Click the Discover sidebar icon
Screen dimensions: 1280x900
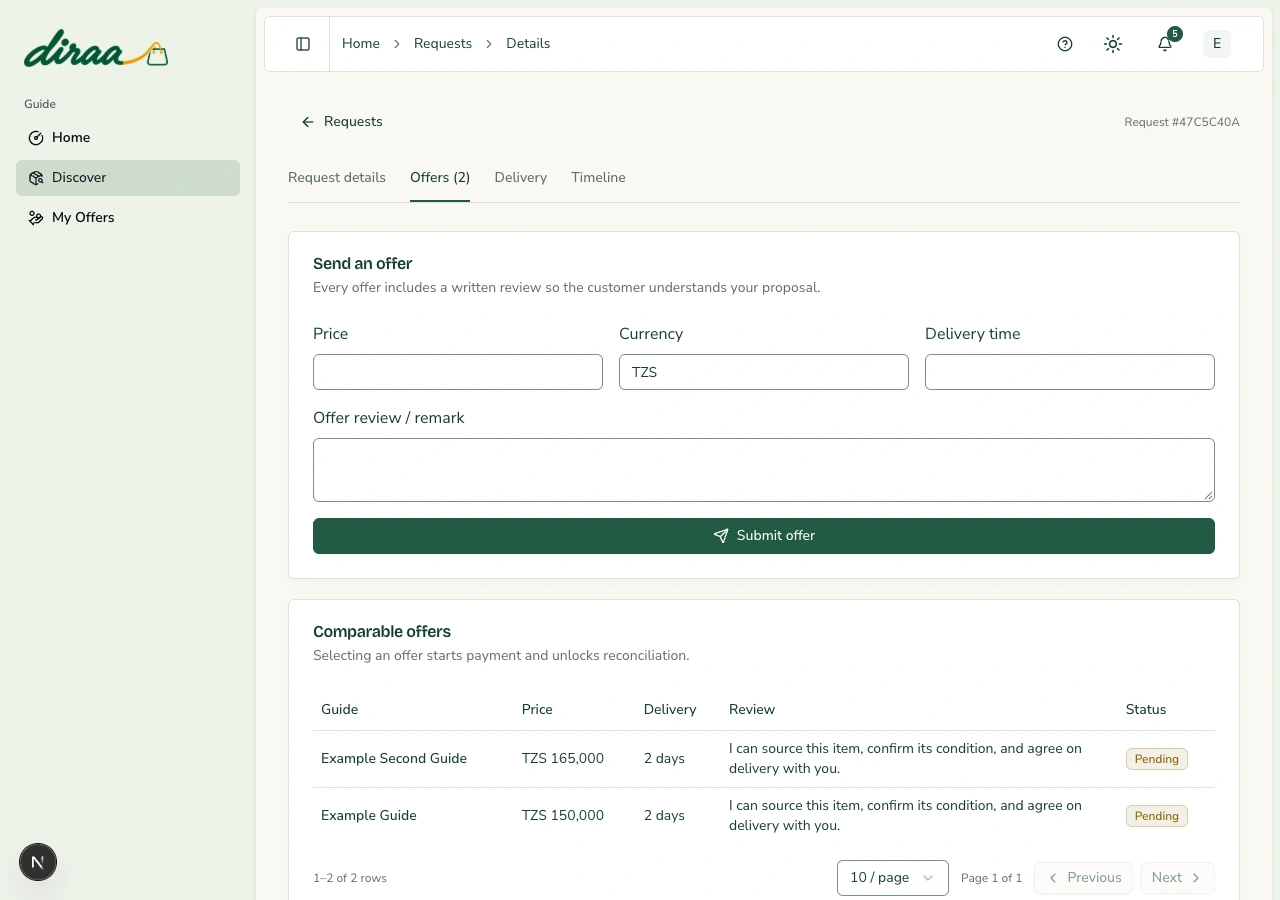click(36, 178)
